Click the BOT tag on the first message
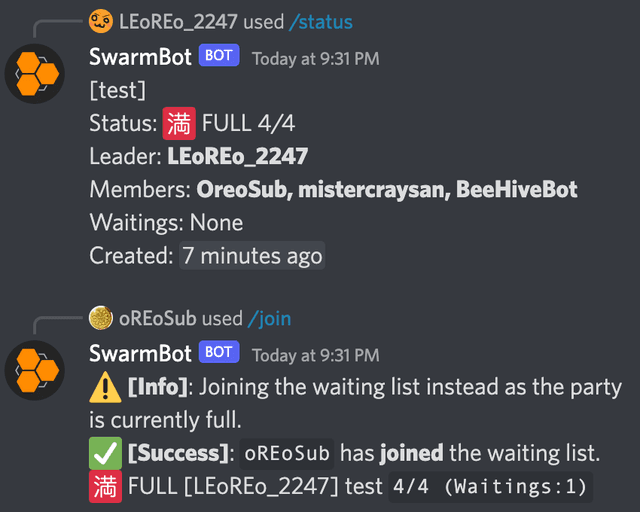The width and height of the screenshot is (640, 512). tap(219, 56)
